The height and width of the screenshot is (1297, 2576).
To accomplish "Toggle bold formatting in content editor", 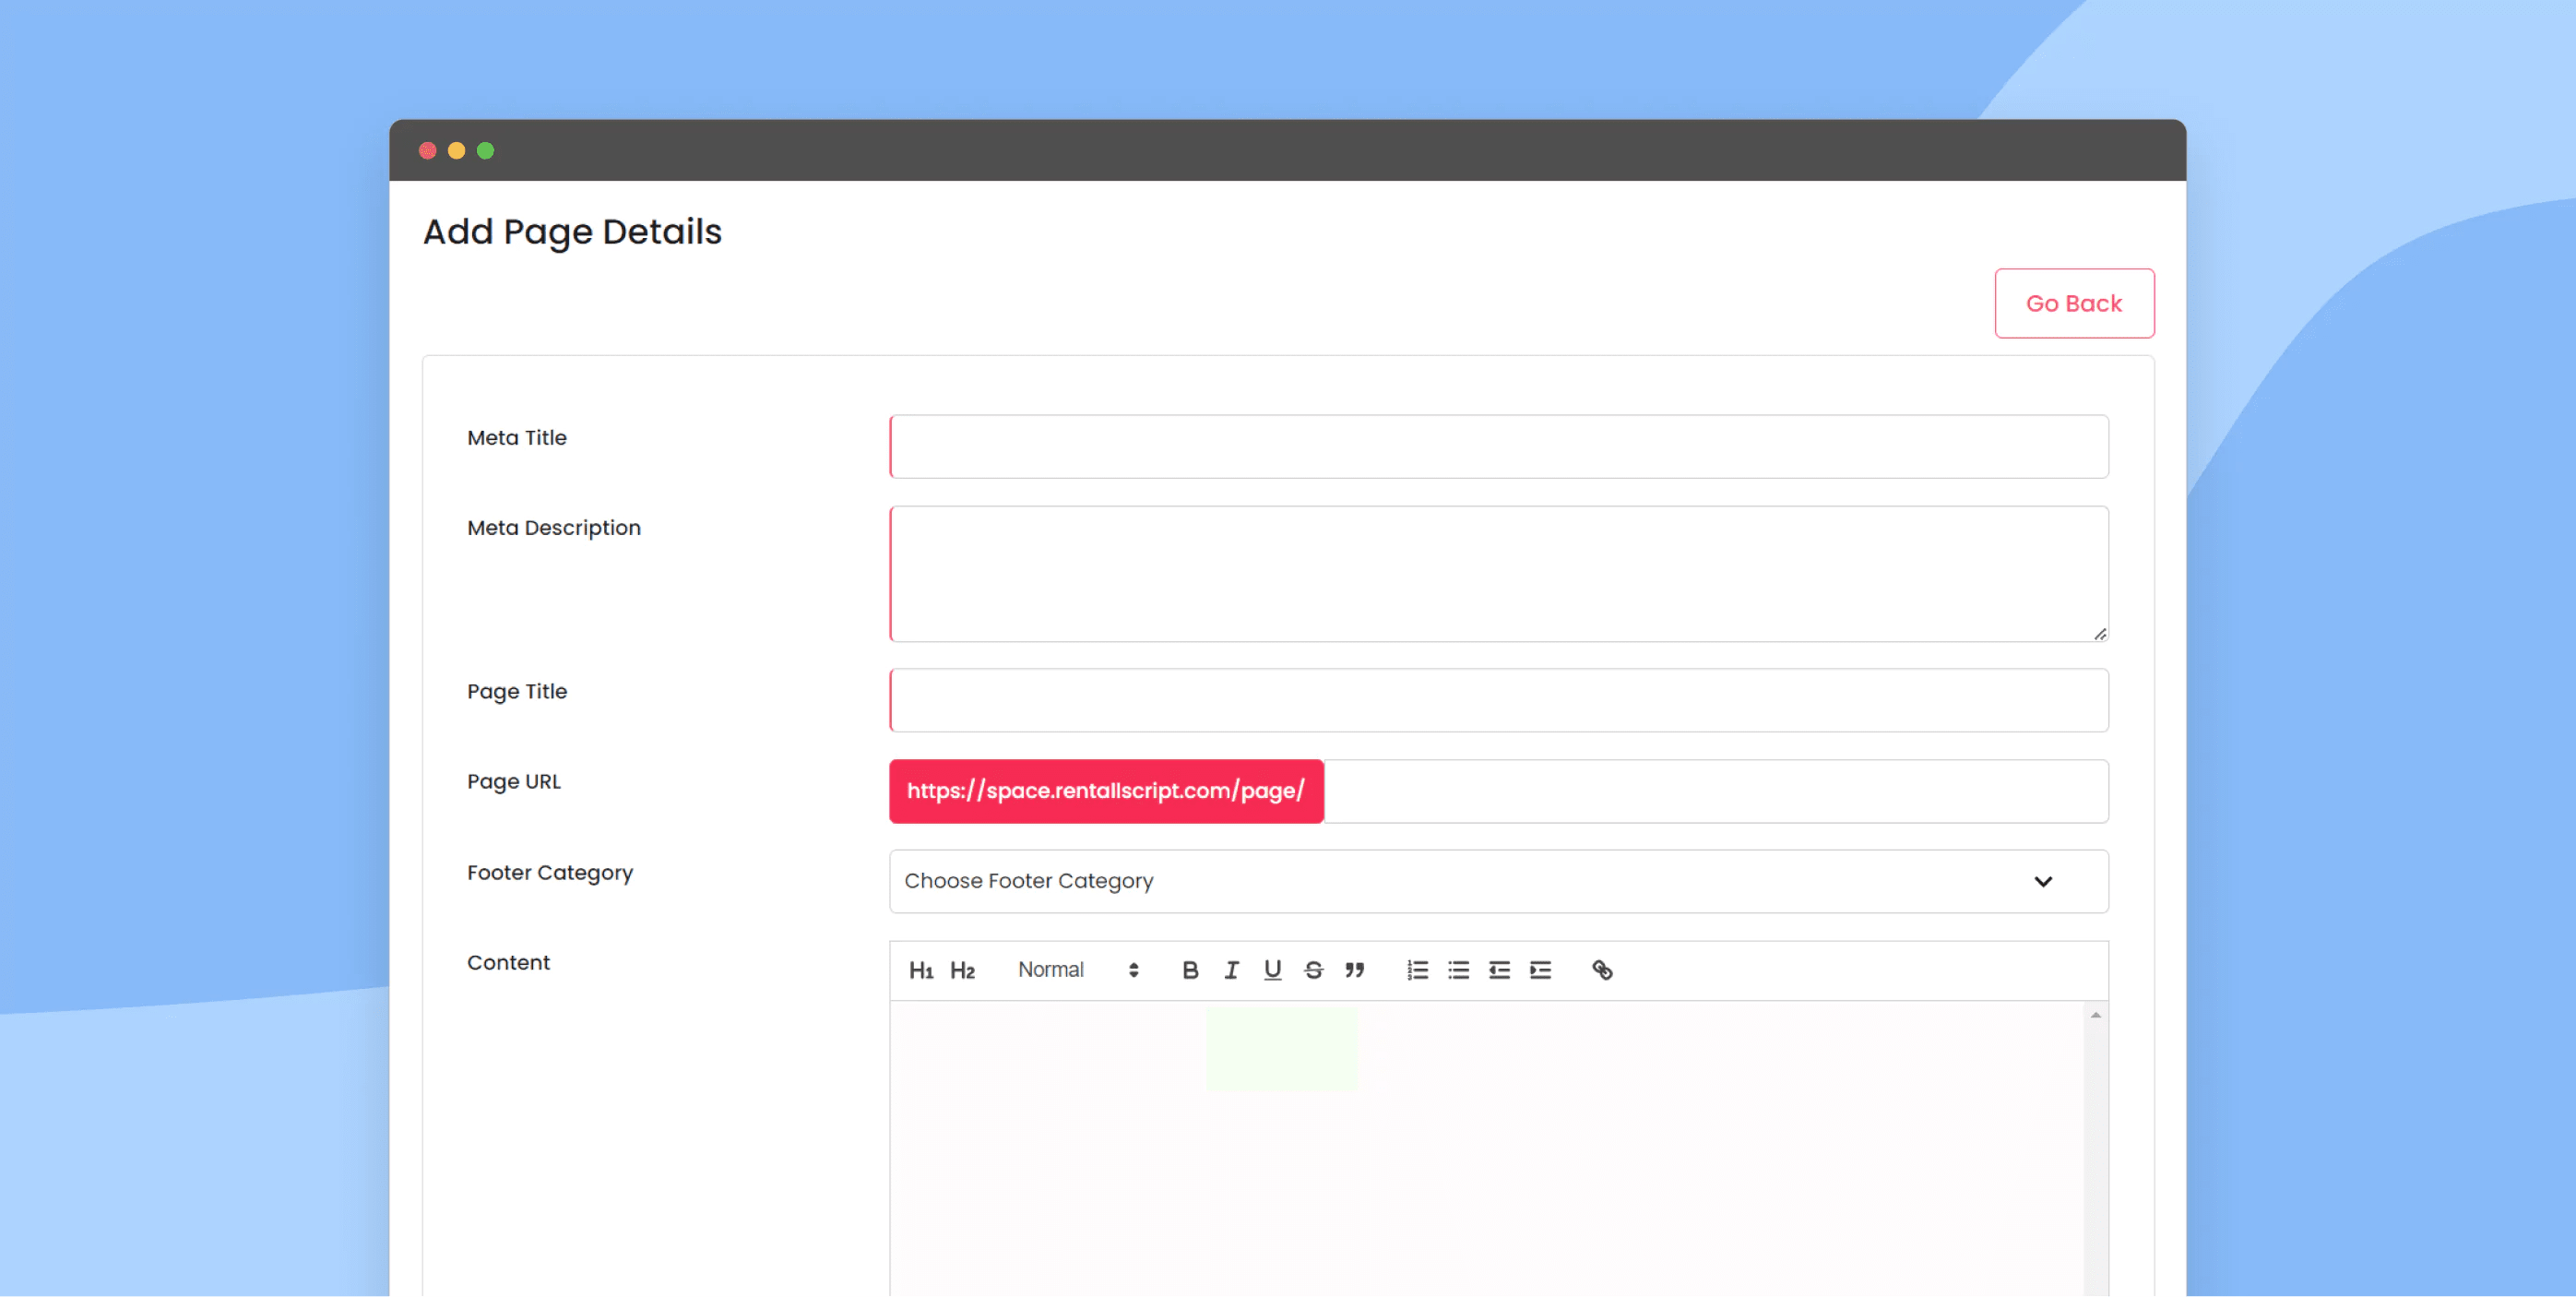I will click(x=1190, y=970).
